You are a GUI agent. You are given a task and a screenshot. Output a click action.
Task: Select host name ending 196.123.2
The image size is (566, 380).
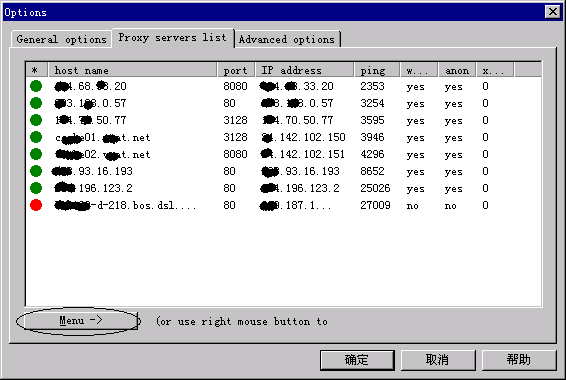coord(93,188)
